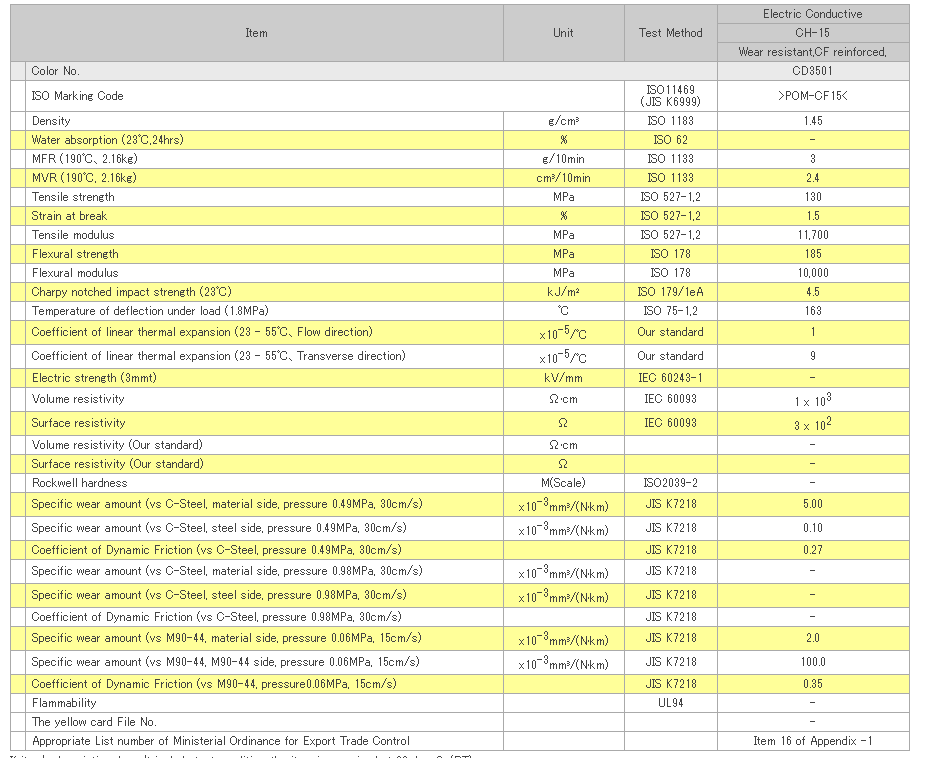
Task: Click the 'Unit' column header
Action: point(563,33)
